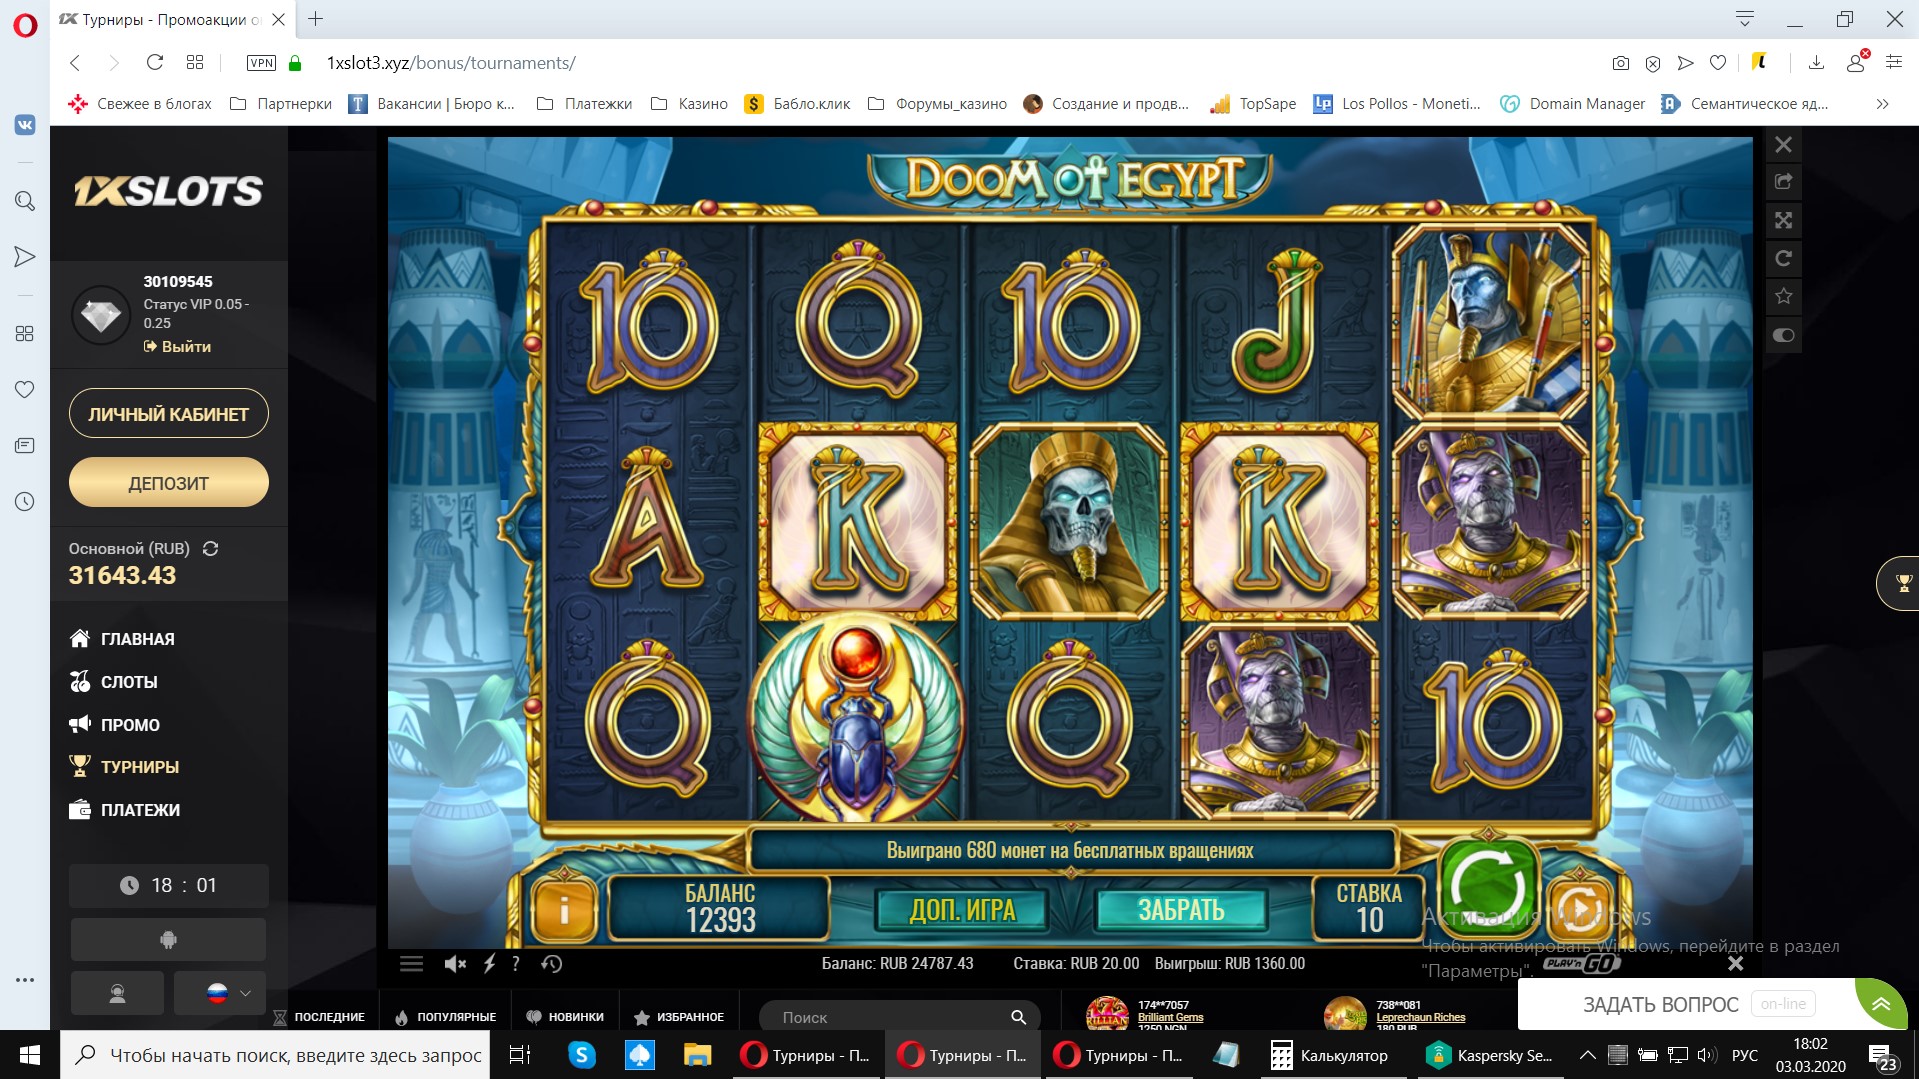The image size is (1919, 1079).
Task: Go to ГЛАВНАЯ in the side menu
Action: pyautogui.click(x=122, y=639)
